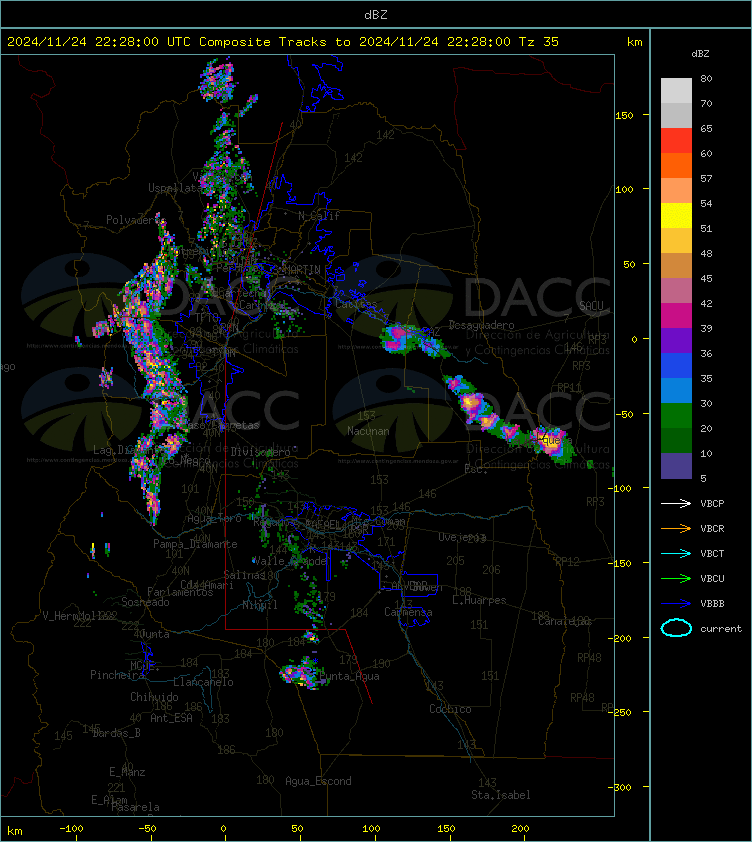Click the white VBCP arrow symbol
Screen dimensions: 752x842
tap(676, 503)
